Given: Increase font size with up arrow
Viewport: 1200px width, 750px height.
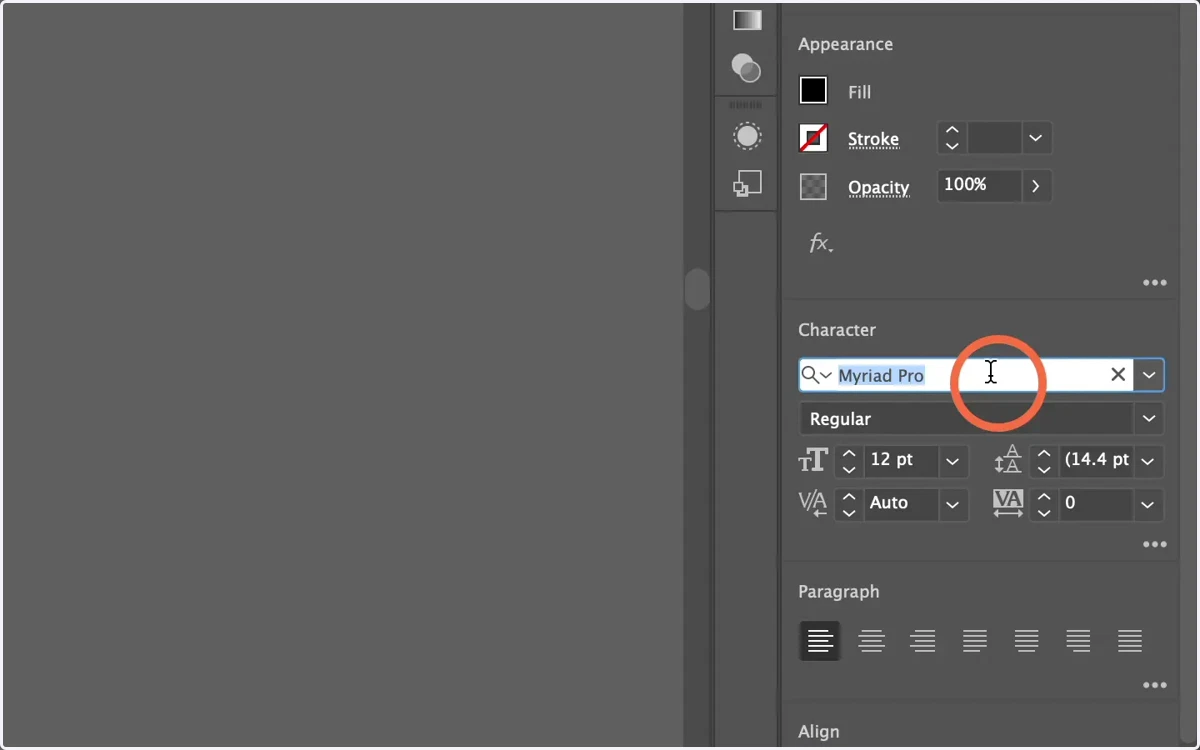Looking at the screenshot, I should 848,453.
